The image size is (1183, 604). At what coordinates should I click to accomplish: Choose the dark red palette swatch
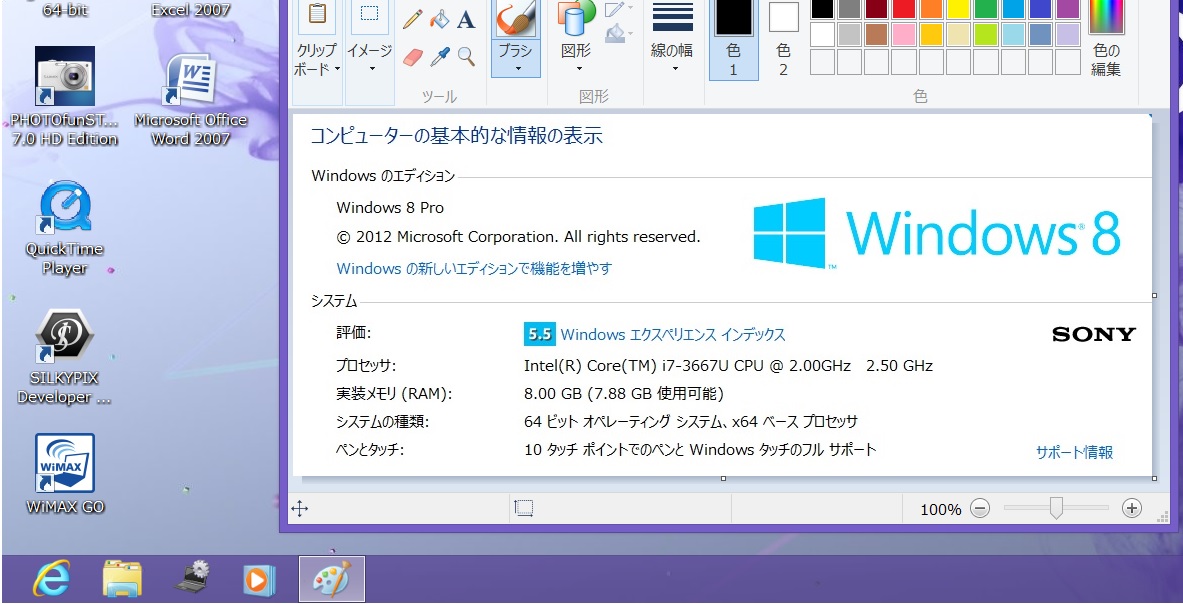877,8
